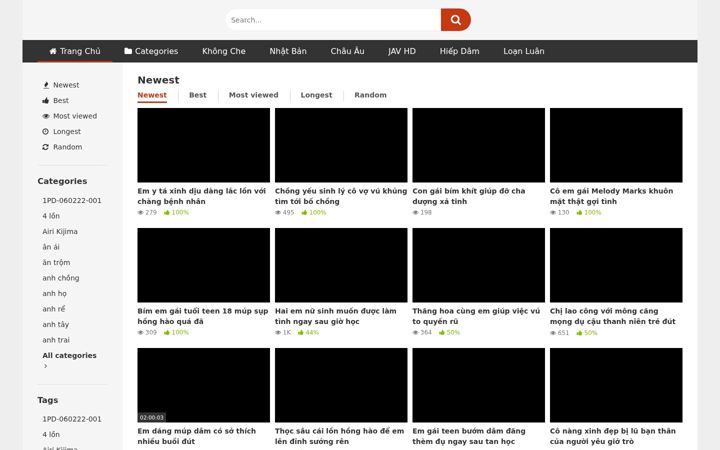The width and height of the screenshot is (720, 450).
Task: Open the Châu Âu navigation item
Action: click(347, 51)
